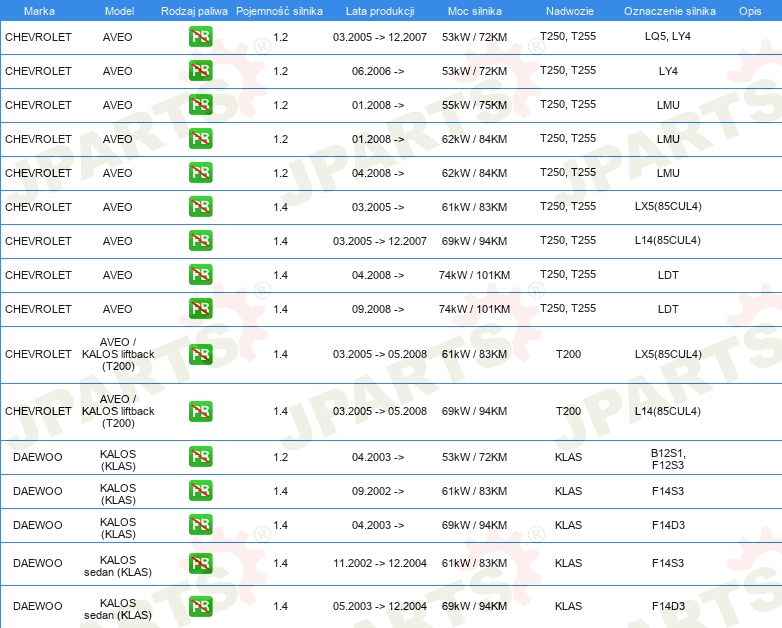The image size is (782, 628).
Task: Select '74kW / 101KM' in the 09.2008 row
Action: [x=474, y=309]
